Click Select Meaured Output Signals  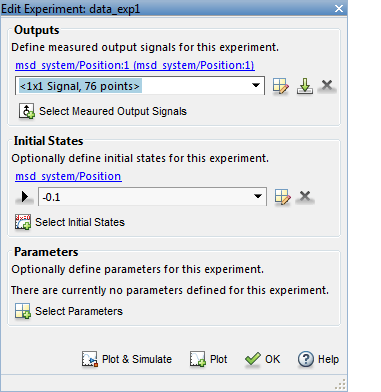(103, 111)
